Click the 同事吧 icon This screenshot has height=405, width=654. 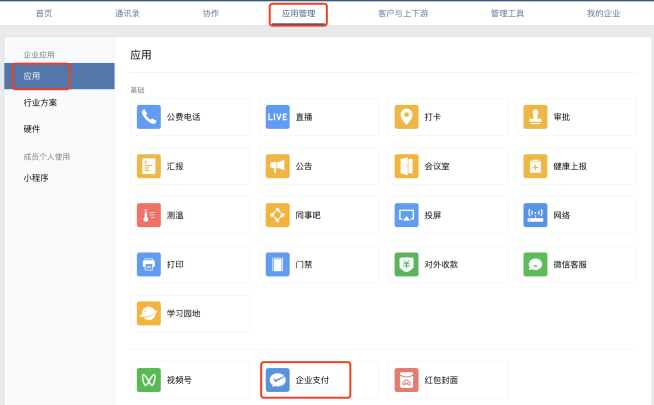(x=277, y=215)
